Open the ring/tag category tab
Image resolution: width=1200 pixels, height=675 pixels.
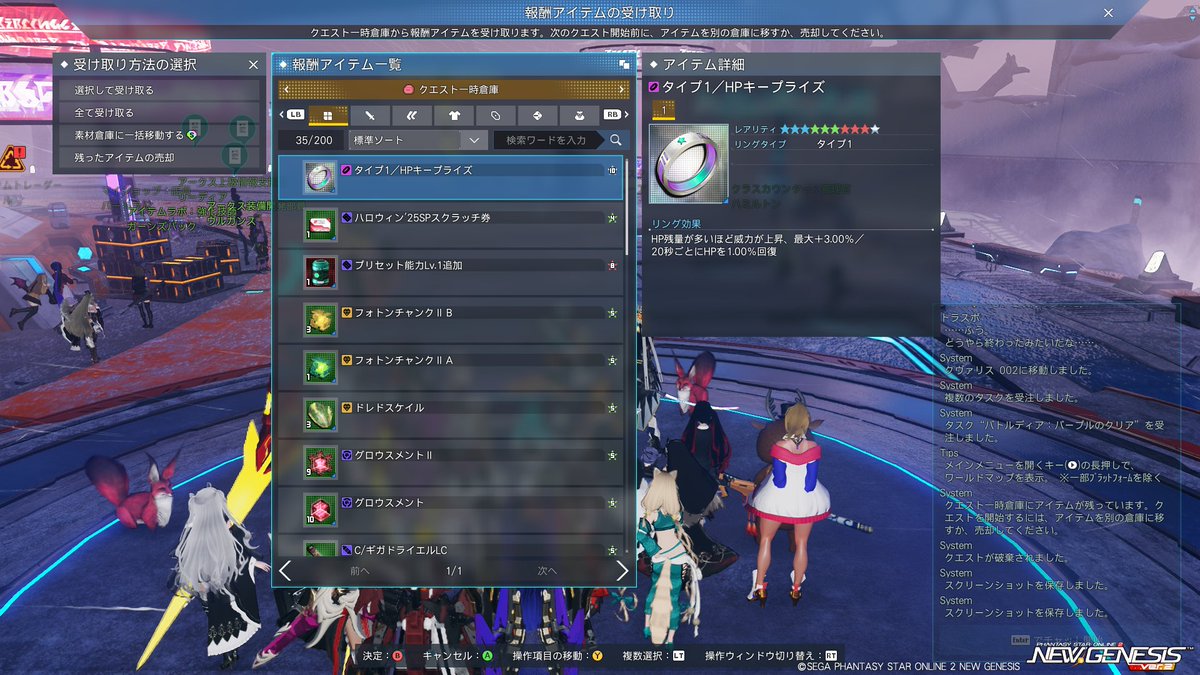click(496, 115)
